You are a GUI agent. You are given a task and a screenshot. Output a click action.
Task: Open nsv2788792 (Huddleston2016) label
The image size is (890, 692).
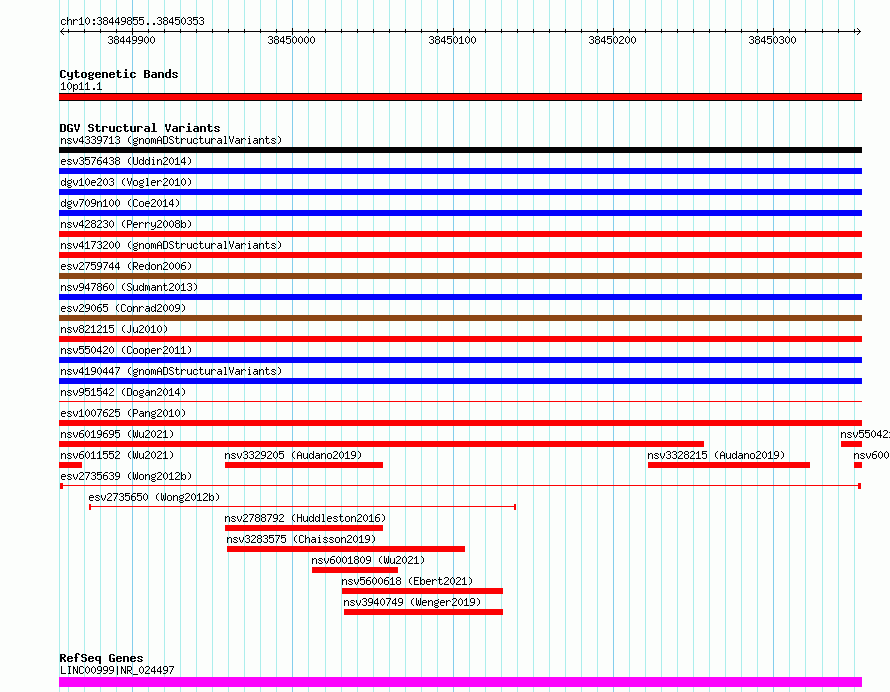coord(305,518)
